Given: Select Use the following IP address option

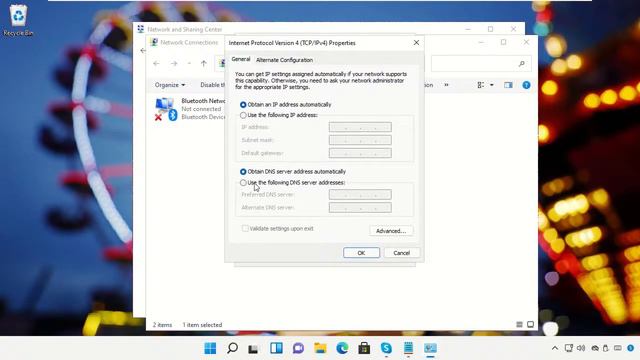Looking at the screenshot, I should pos(243,116).
